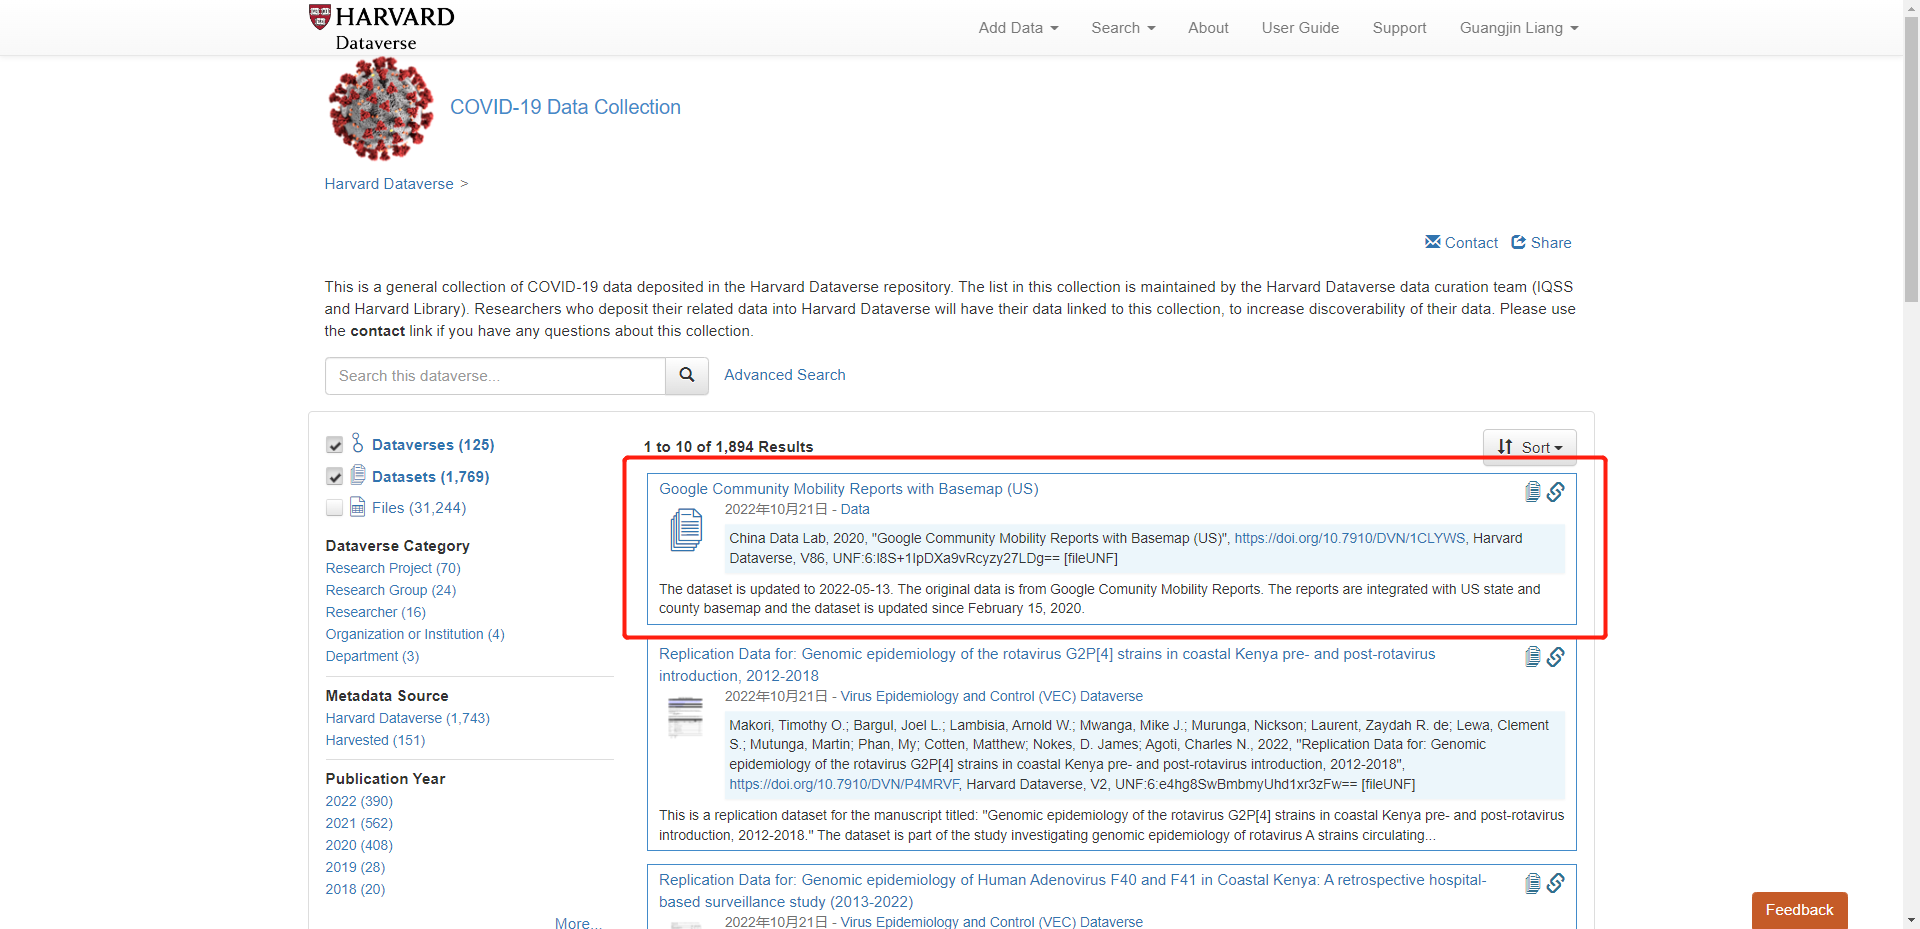The width and height of the screenshot is (1920, 929).
Task: Open Human Adenovirus F40 and F41 dataset title
Action: (x=1072, y=891)
